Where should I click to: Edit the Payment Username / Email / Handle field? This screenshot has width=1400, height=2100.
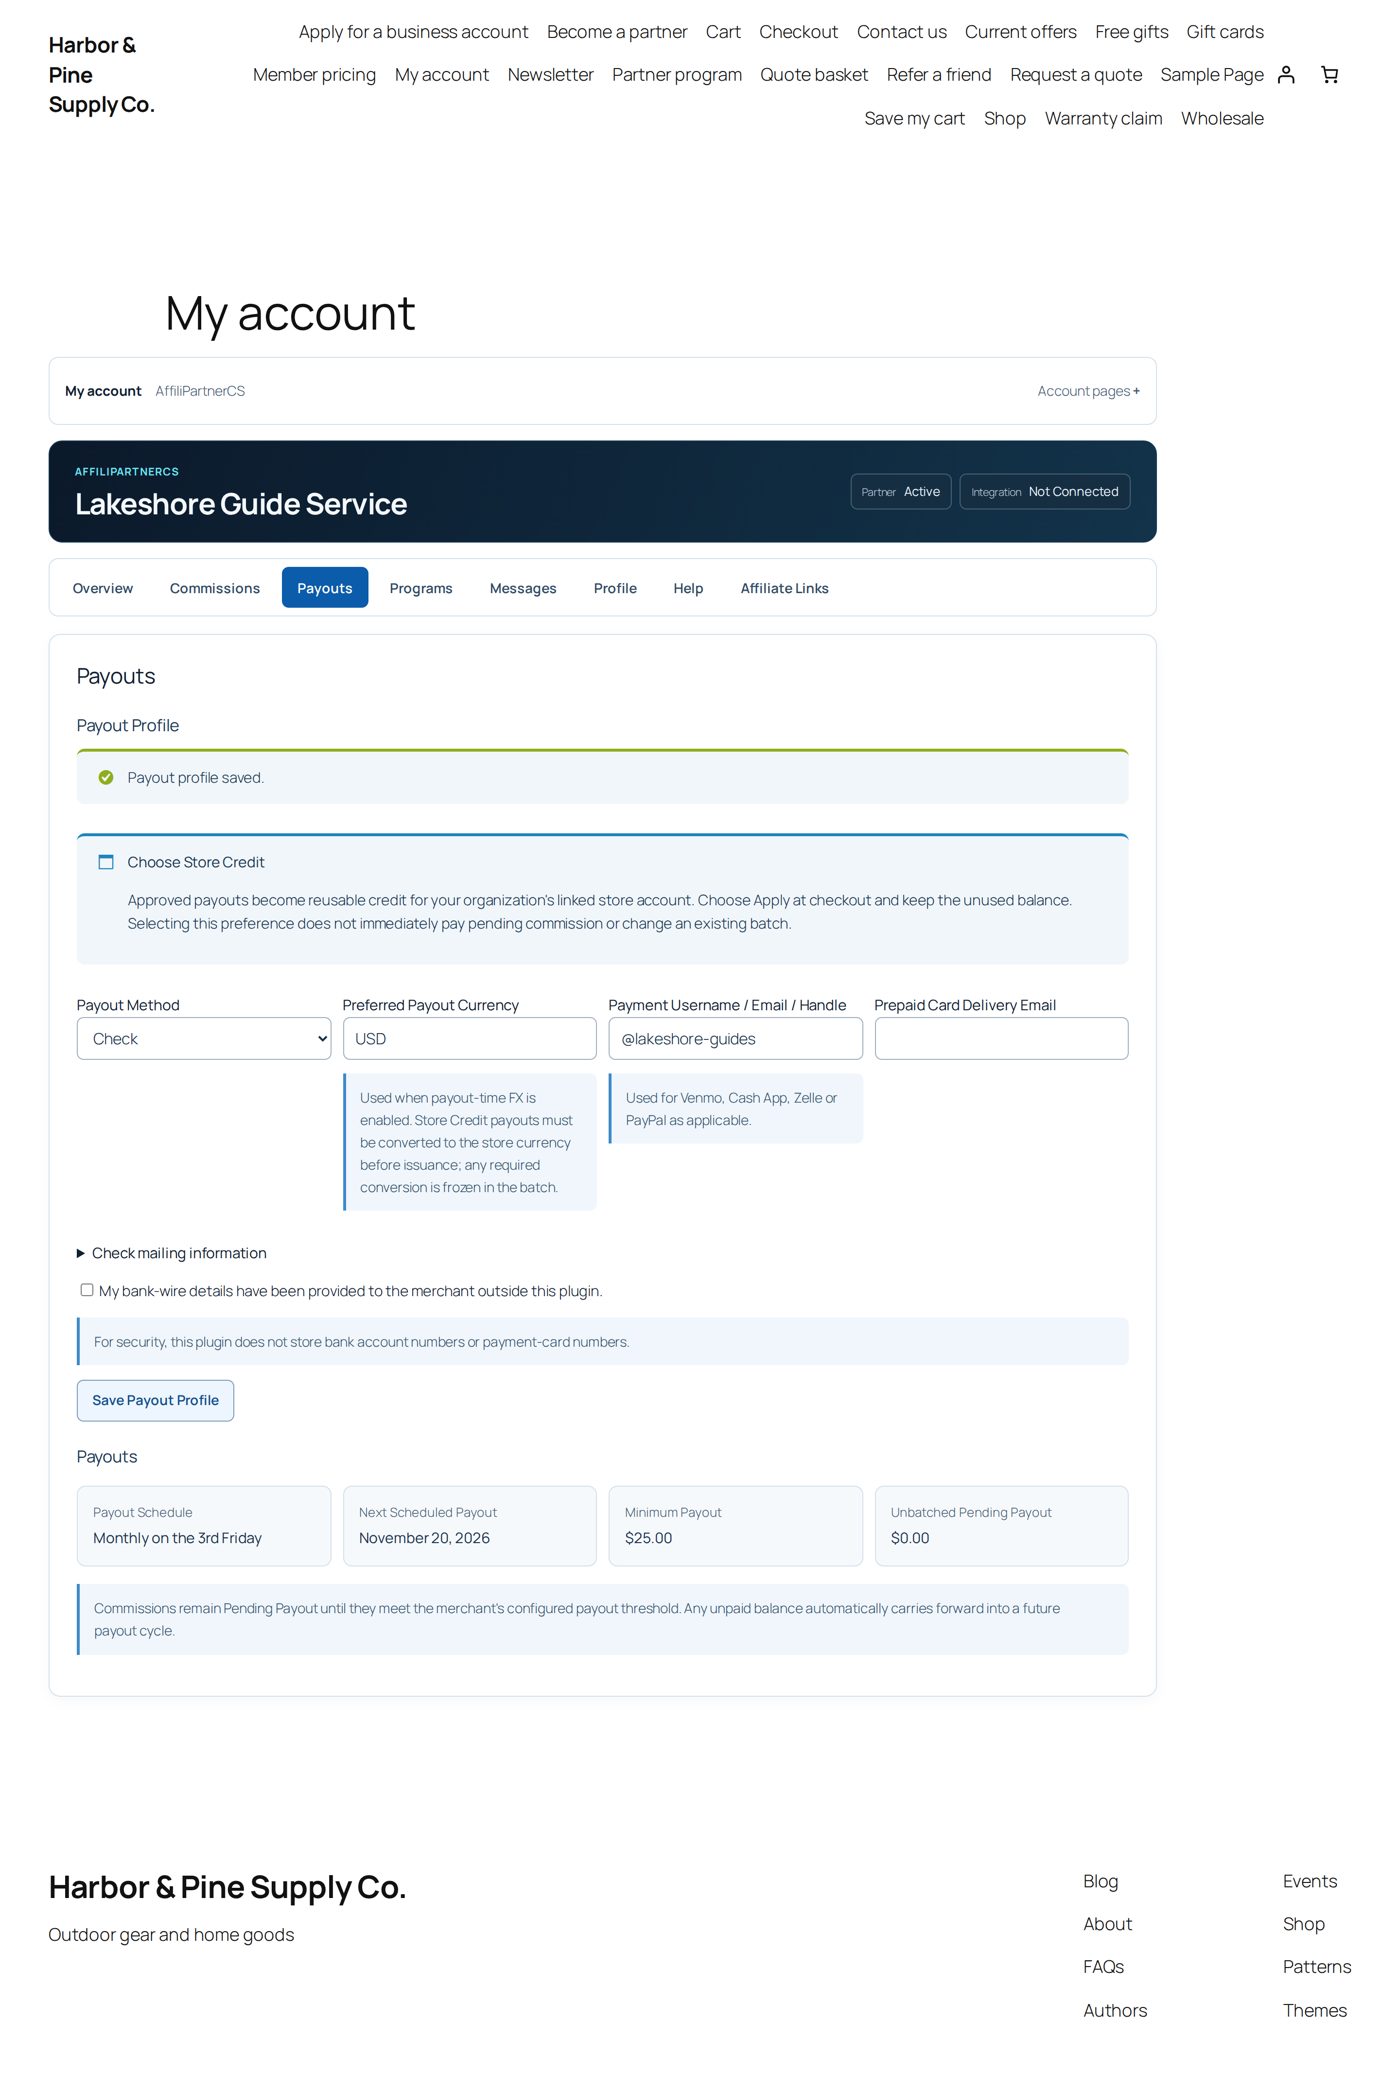tap(736, 1039)
